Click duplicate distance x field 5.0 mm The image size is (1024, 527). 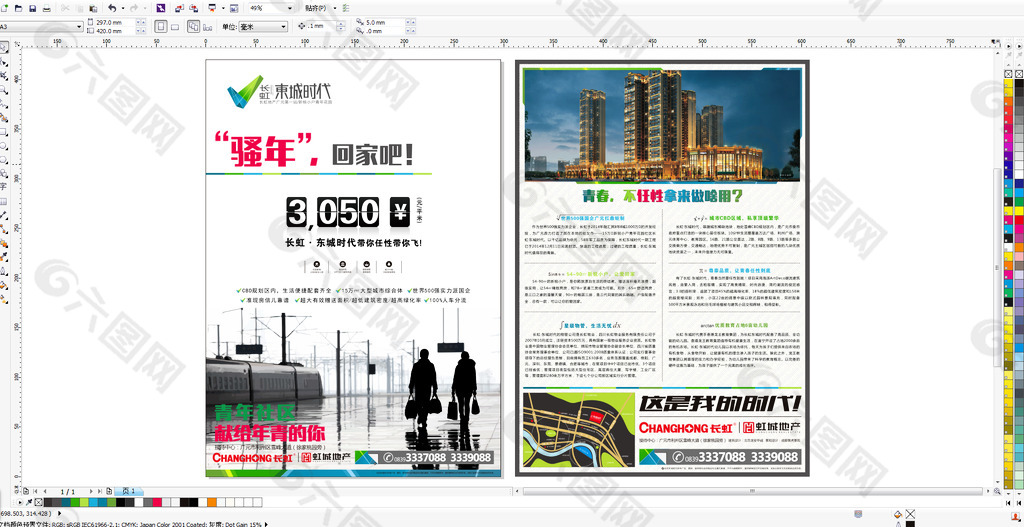(x=385, y=22)
